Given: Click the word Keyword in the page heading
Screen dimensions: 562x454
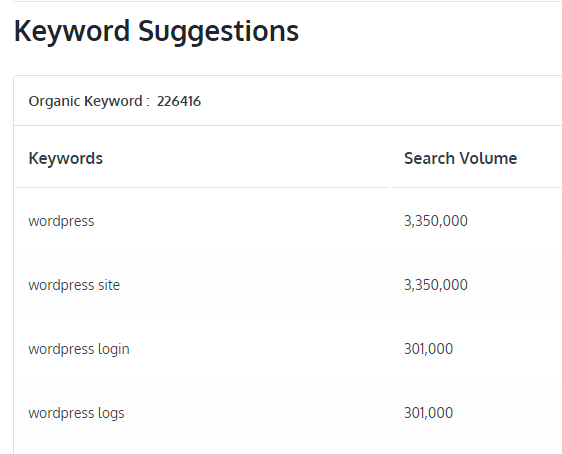Looking at the screenshot, I should point(72,32).
